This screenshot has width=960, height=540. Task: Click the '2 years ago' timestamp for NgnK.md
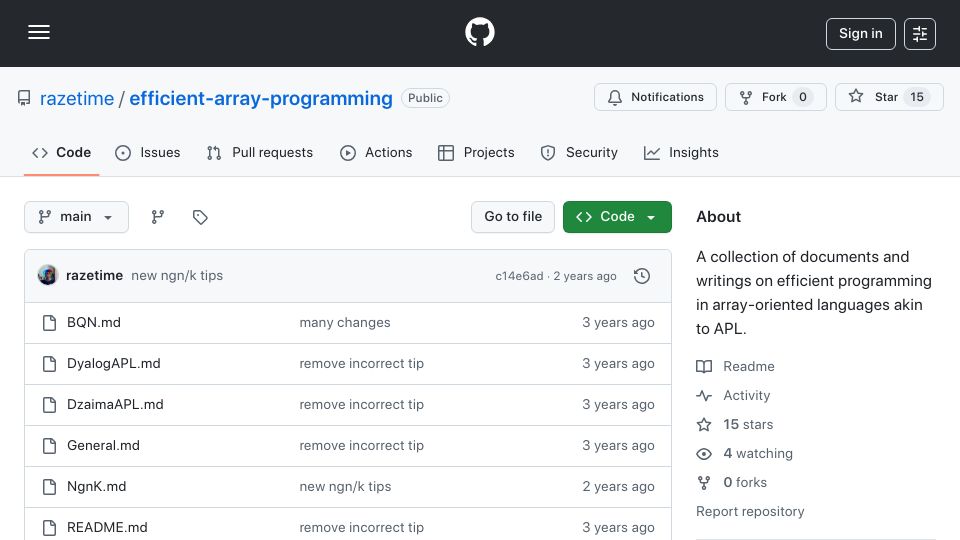(618, 487)
